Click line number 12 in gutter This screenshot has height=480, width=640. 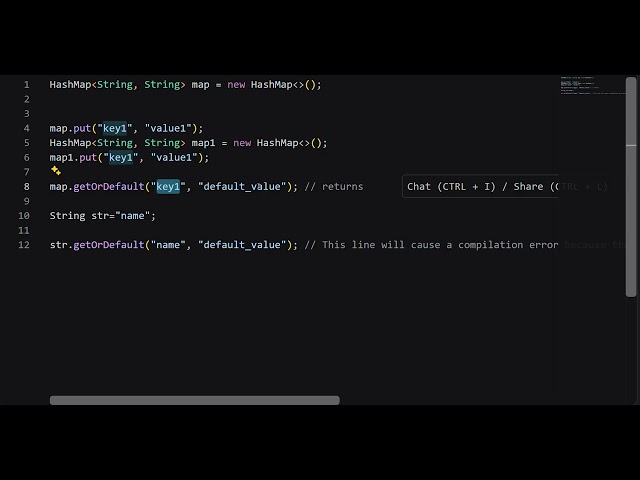point(24,245)
